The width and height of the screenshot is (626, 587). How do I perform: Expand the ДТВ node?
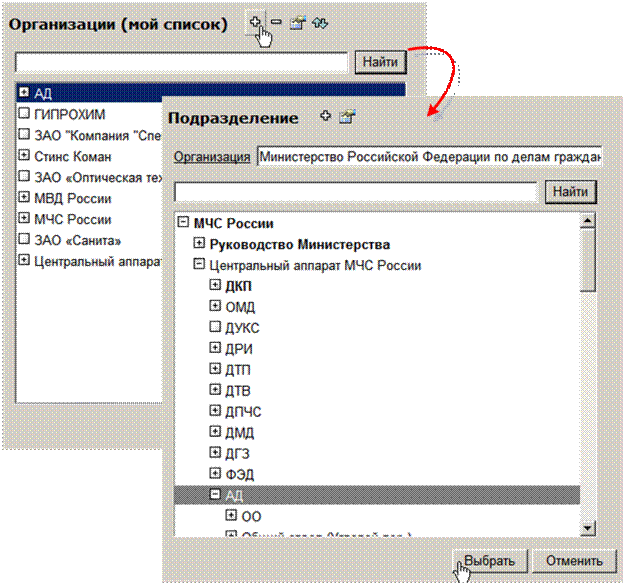pos(215,389)
